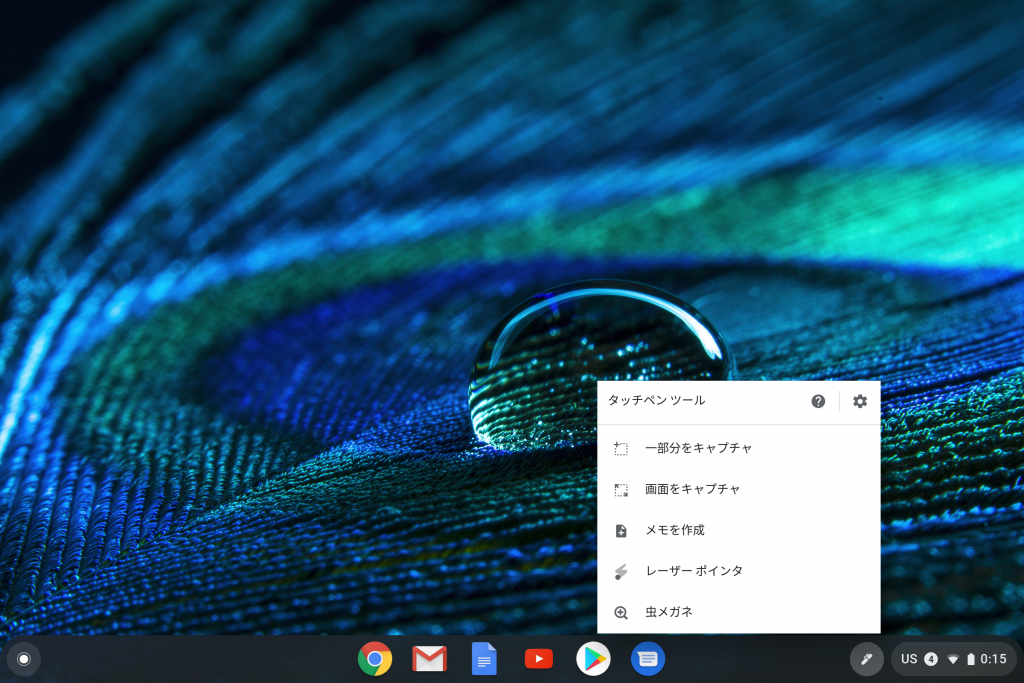Click the laser pointer icon
1024x683 pixels.
[621, 572]
